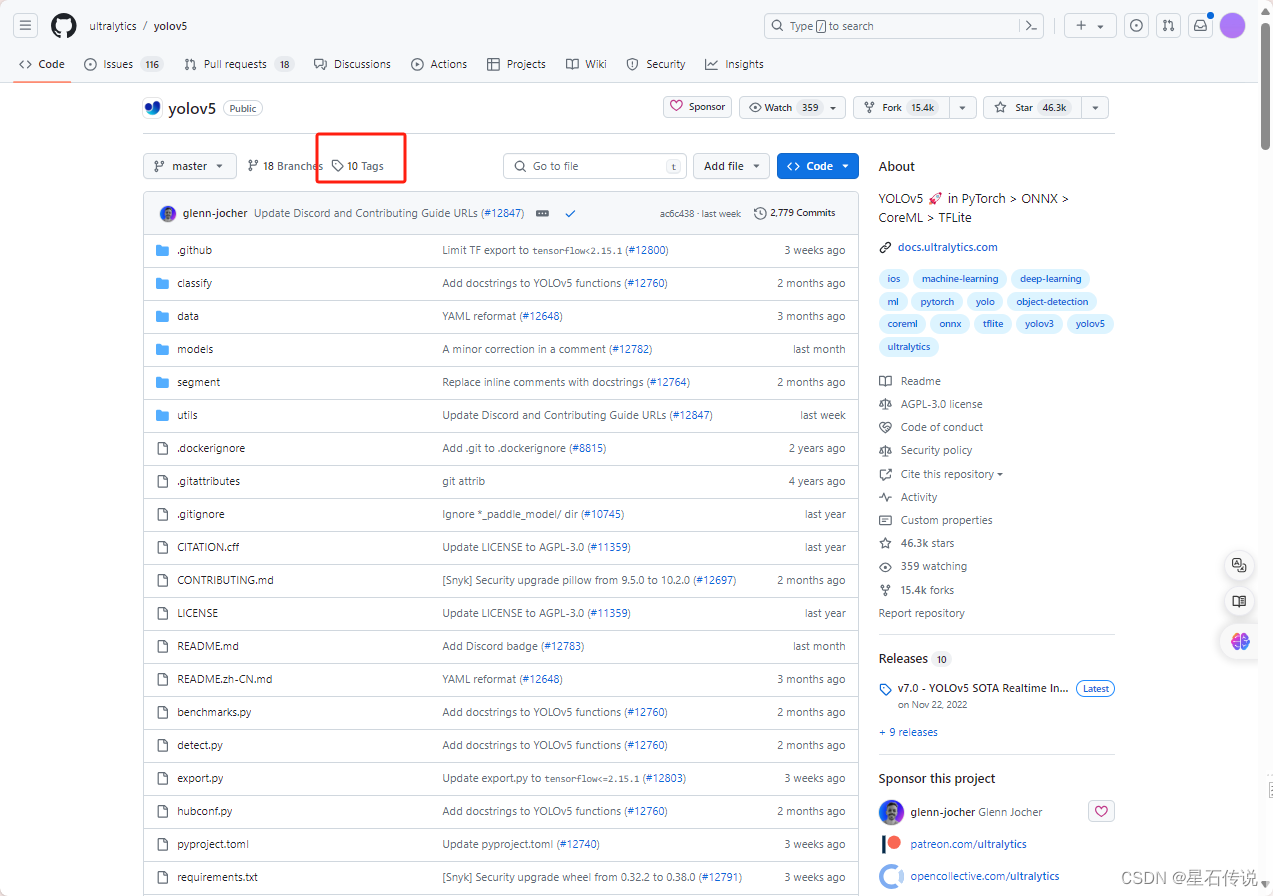
Task: Open pull request #12847 link in commit header
Action: (x=503, y=213)
